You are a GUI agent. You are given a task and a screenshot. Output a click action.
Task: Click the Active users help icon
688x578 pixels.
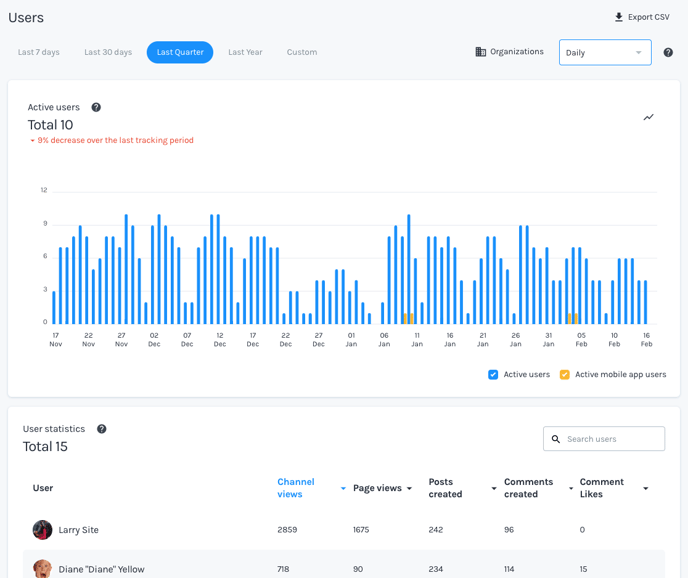(x=96, y=107)
